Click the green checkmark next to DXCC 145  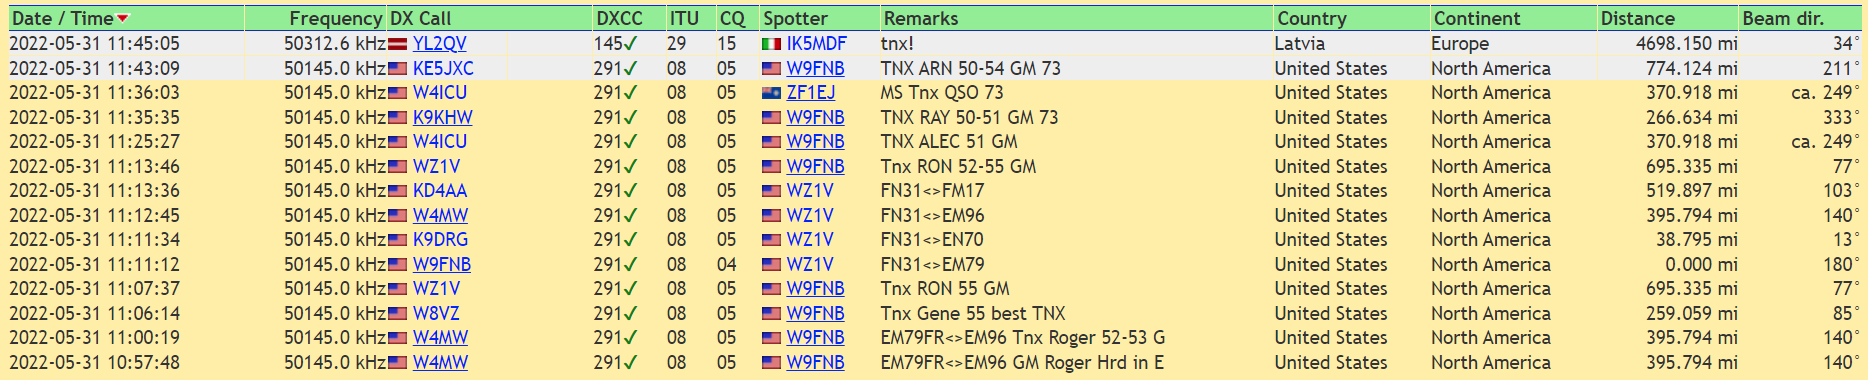click(x=630, y=44)
